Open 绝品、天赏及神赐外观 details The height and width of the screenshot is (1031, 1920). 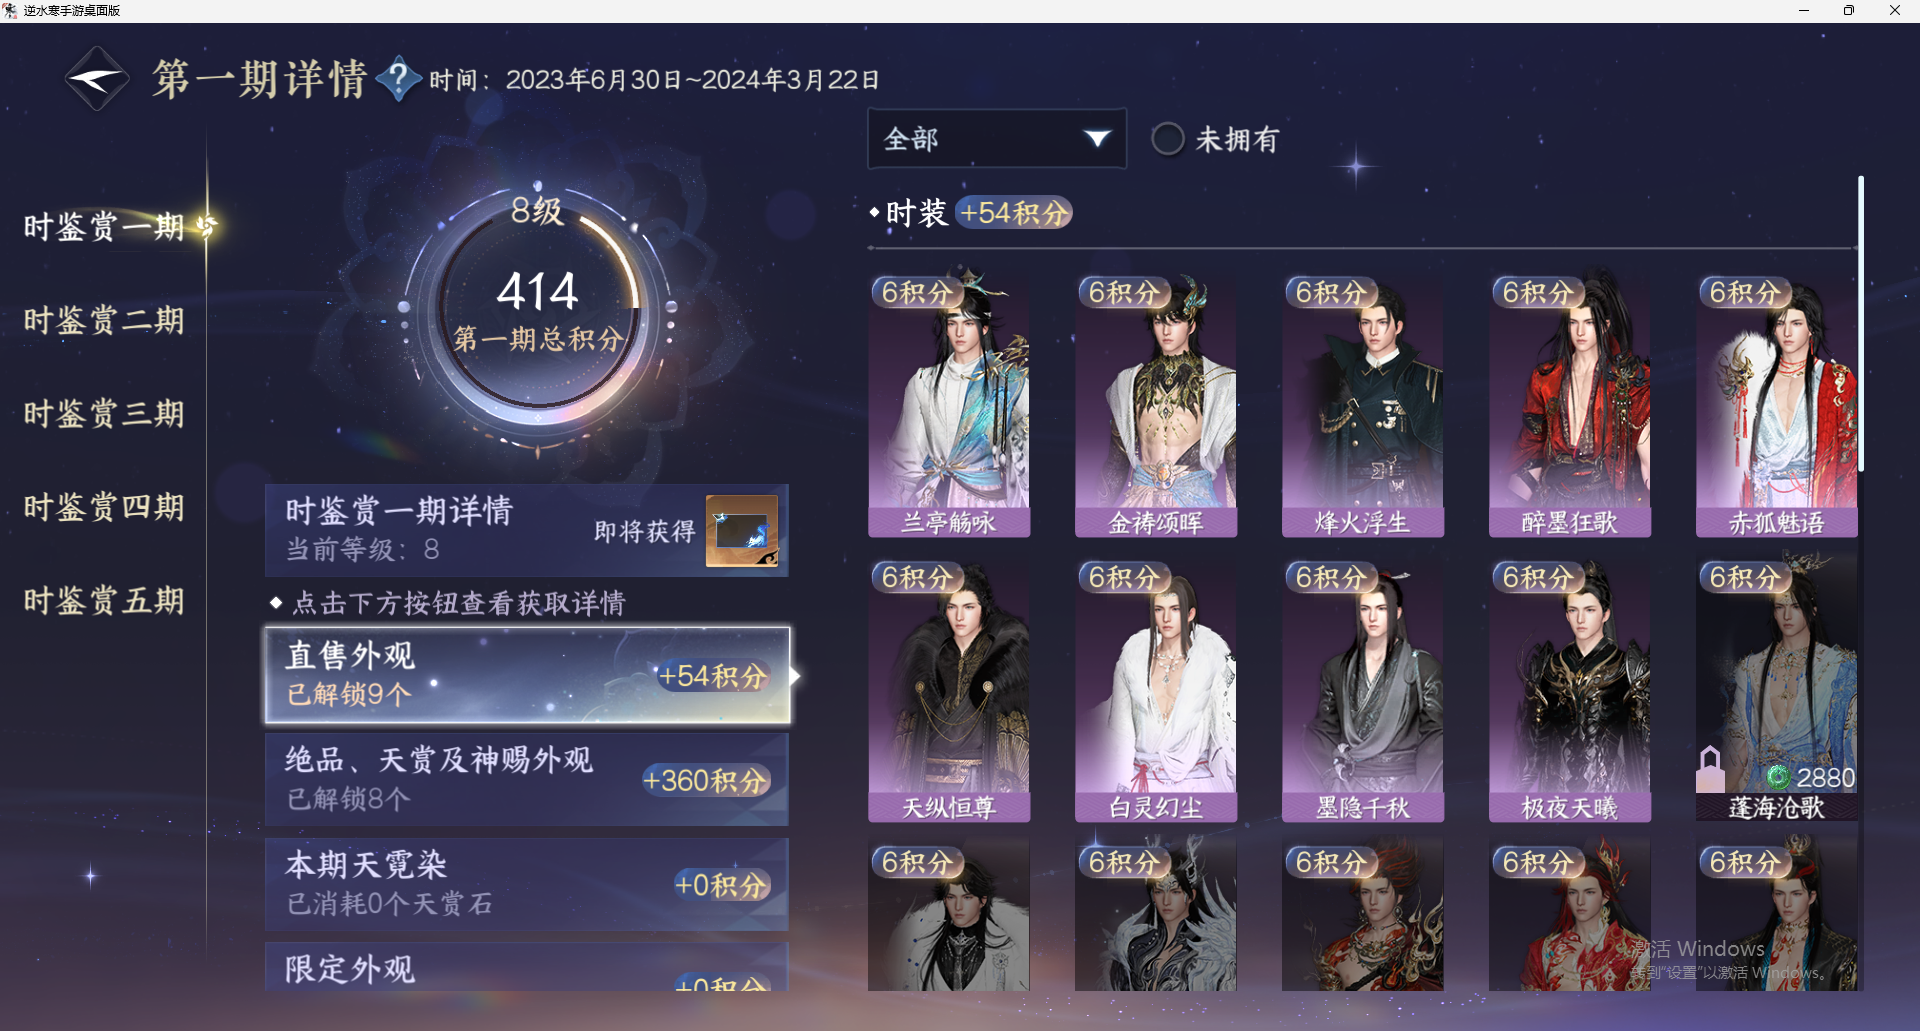[527, 779]
